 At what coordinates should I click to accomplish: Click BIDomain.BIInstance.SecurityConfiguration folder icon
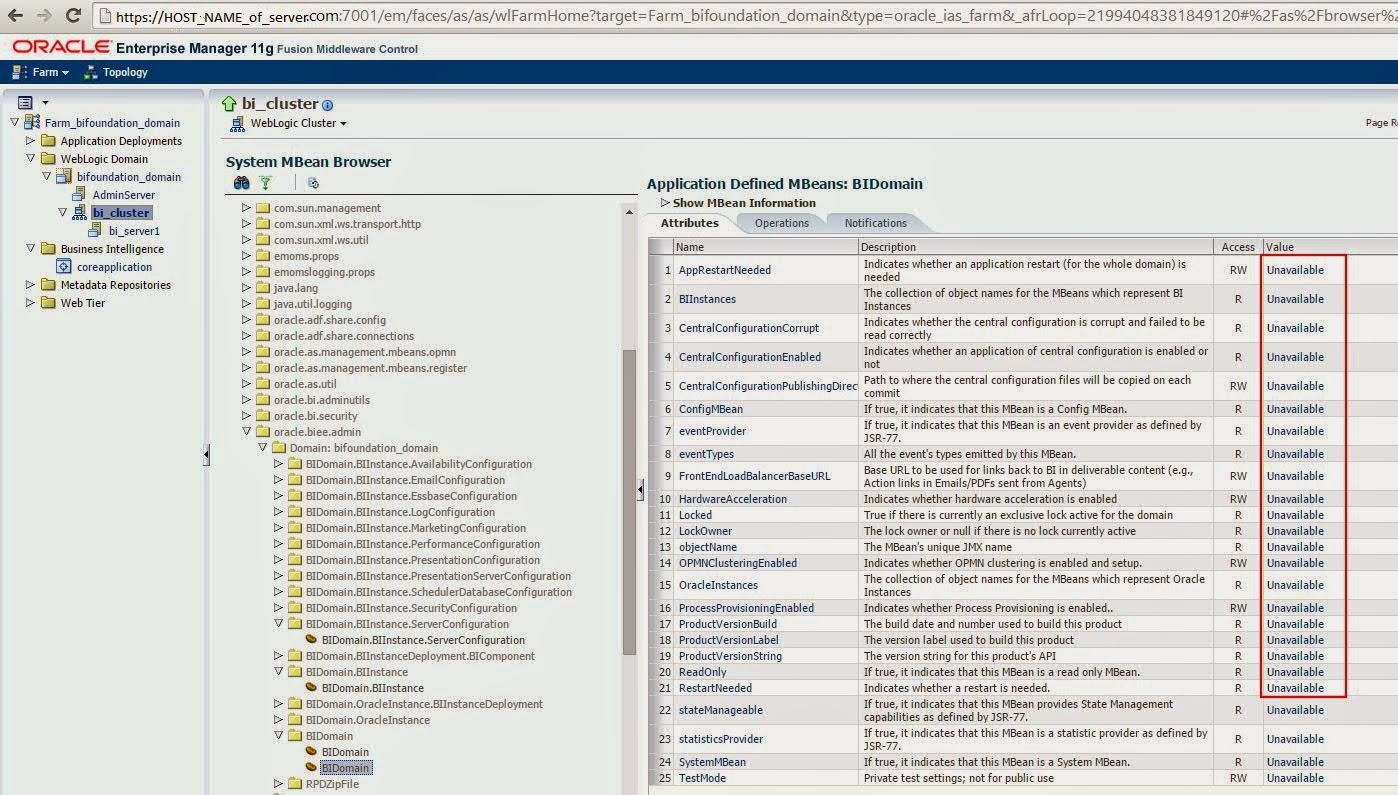click(x=296, y=608)
